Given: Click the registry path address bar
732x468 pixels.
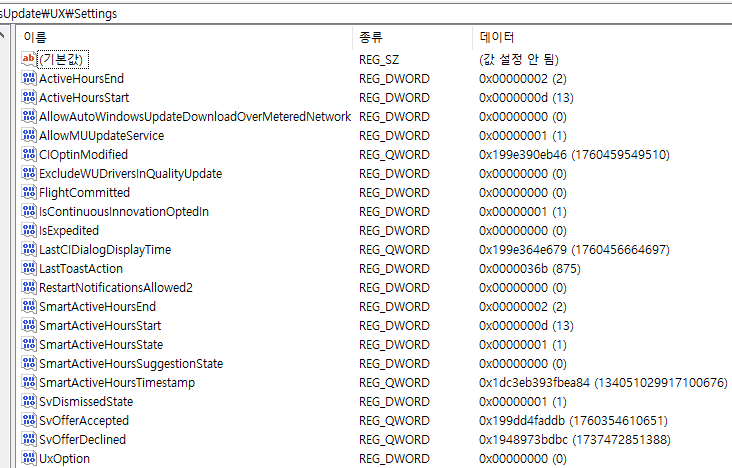Looking at the screenshot, I should pyautogui.click(x=366, y=14).
